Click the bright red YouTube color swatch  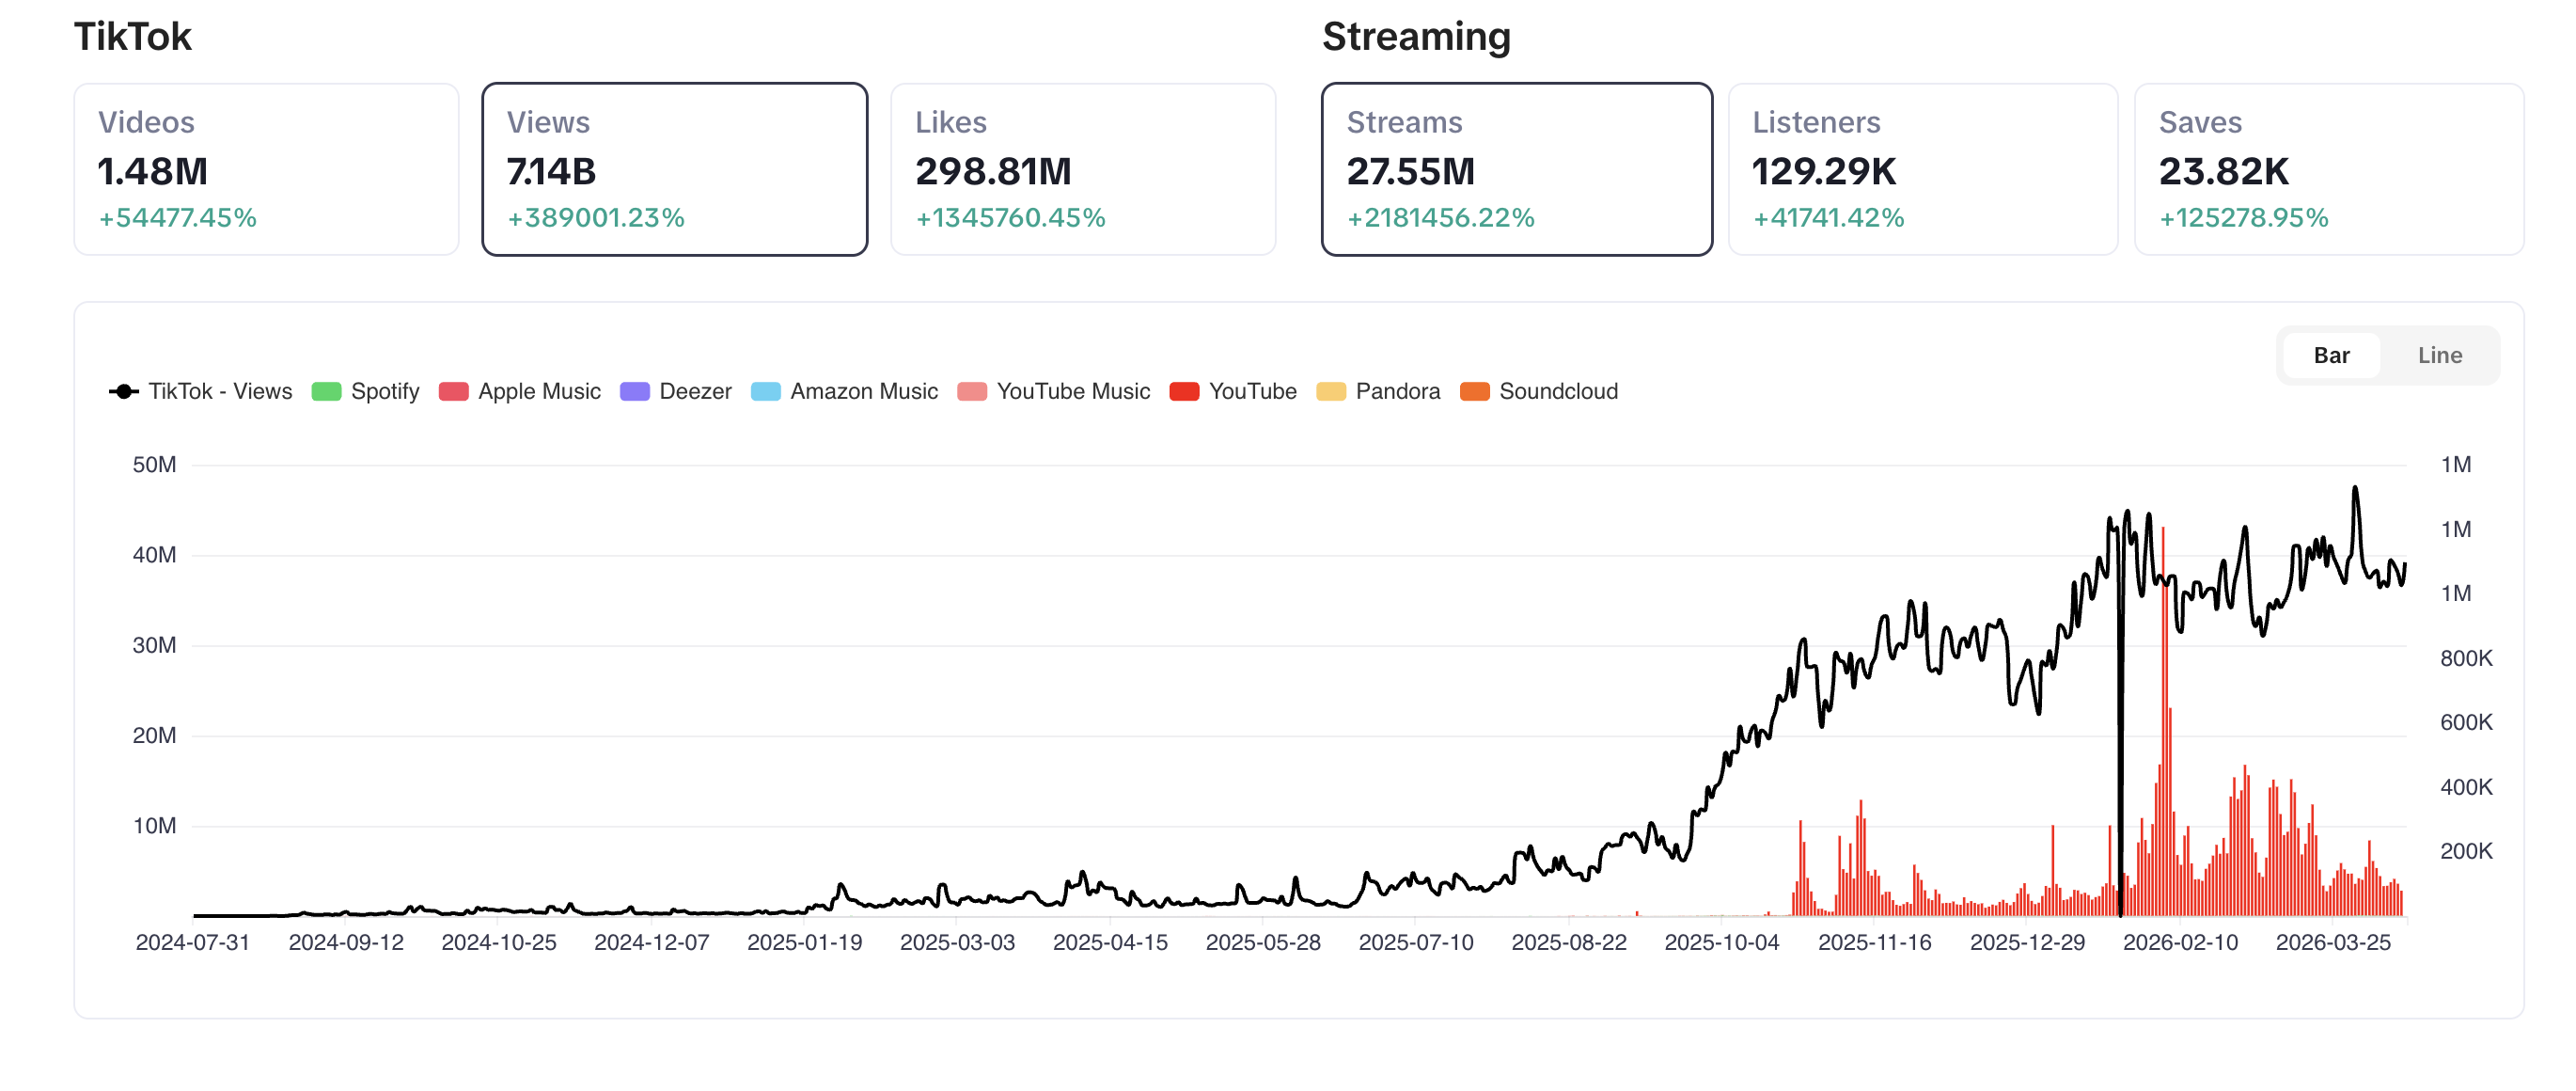tap(1184, 391)
